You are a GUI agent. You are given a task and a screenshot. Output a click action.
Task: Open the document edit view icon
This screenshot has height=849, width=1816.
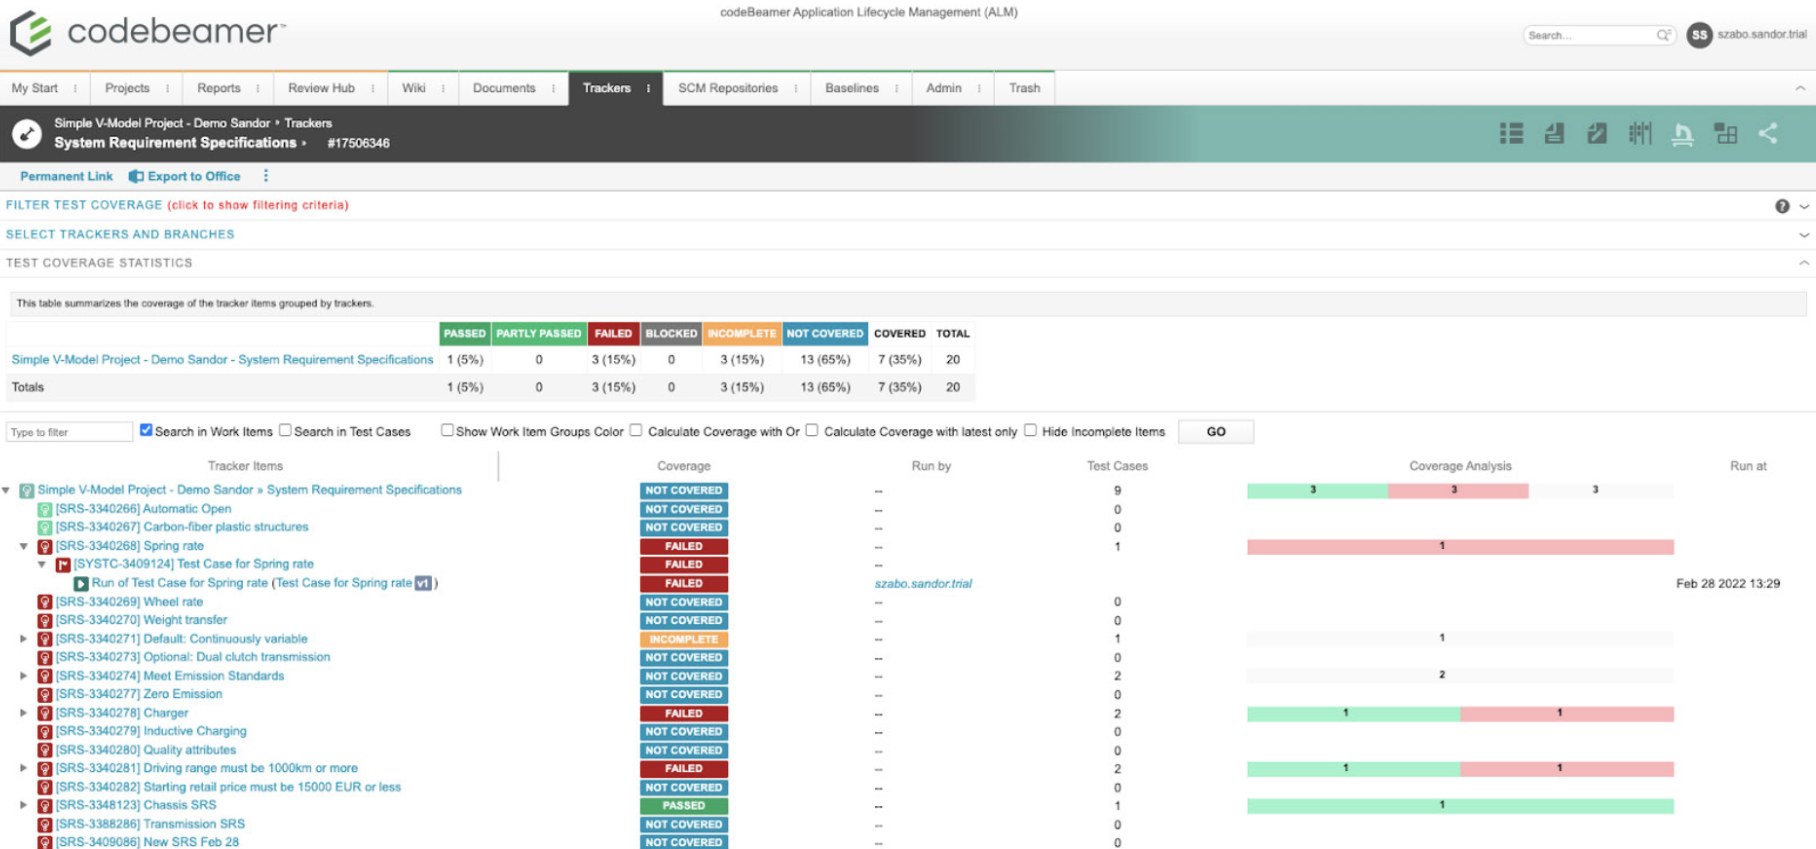click(x=1597, y=133)
